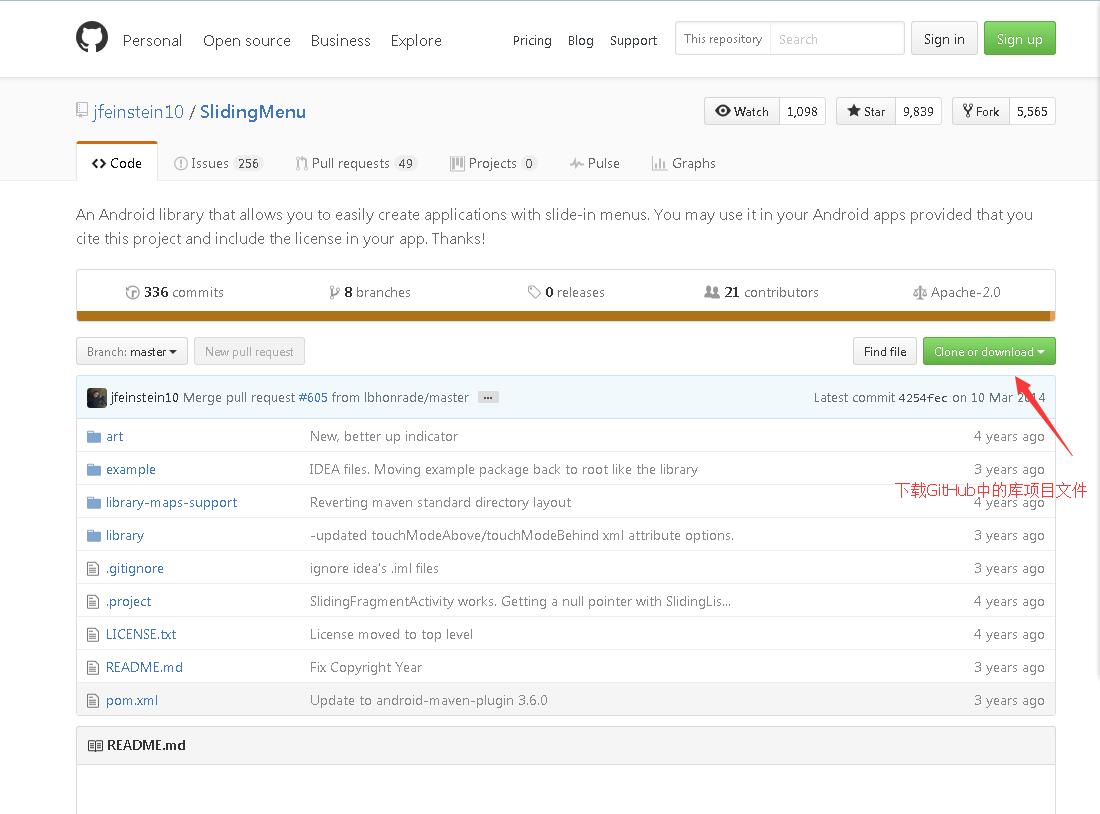Click the folder icon next to art
1100x814 pixels.
pyautogui.click(x=94, y=437)
